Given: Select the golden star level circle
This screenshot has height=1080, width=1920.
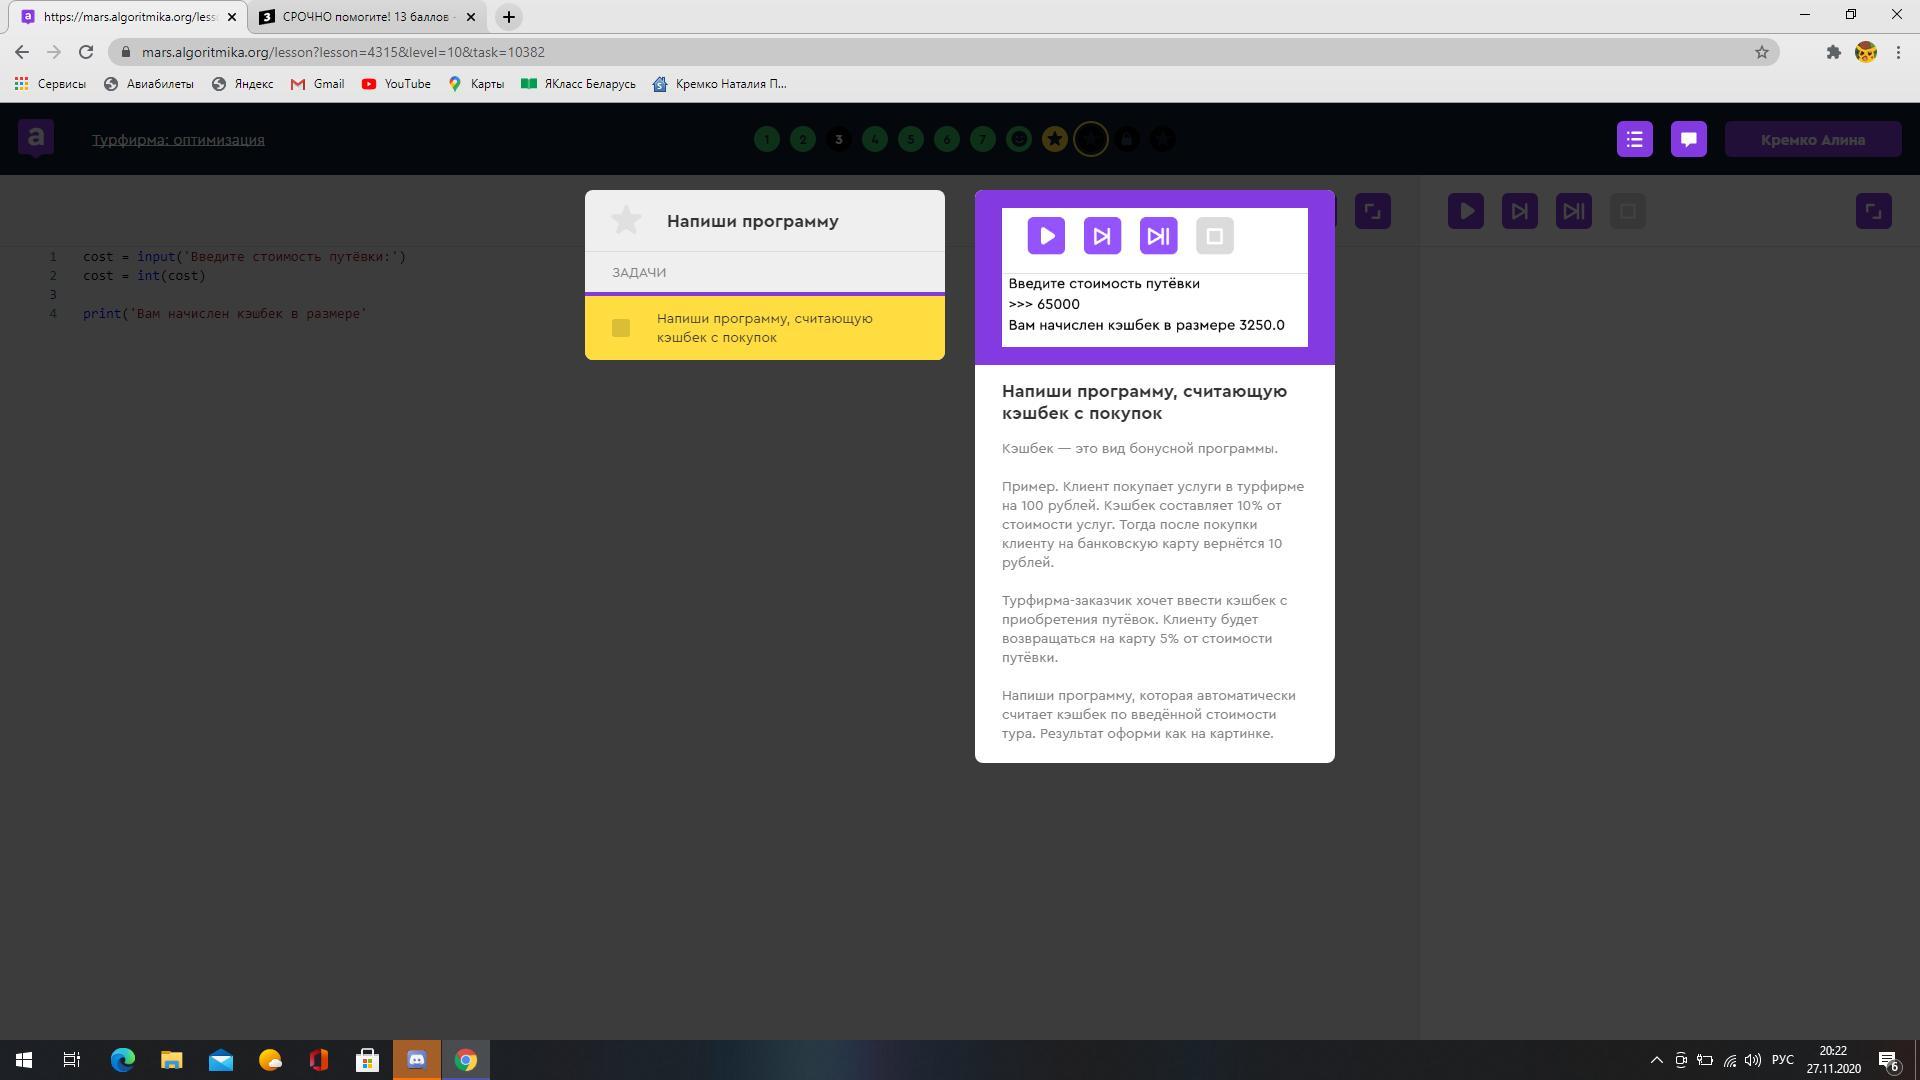Looking at the screenshot, I should coord(1054,139).
